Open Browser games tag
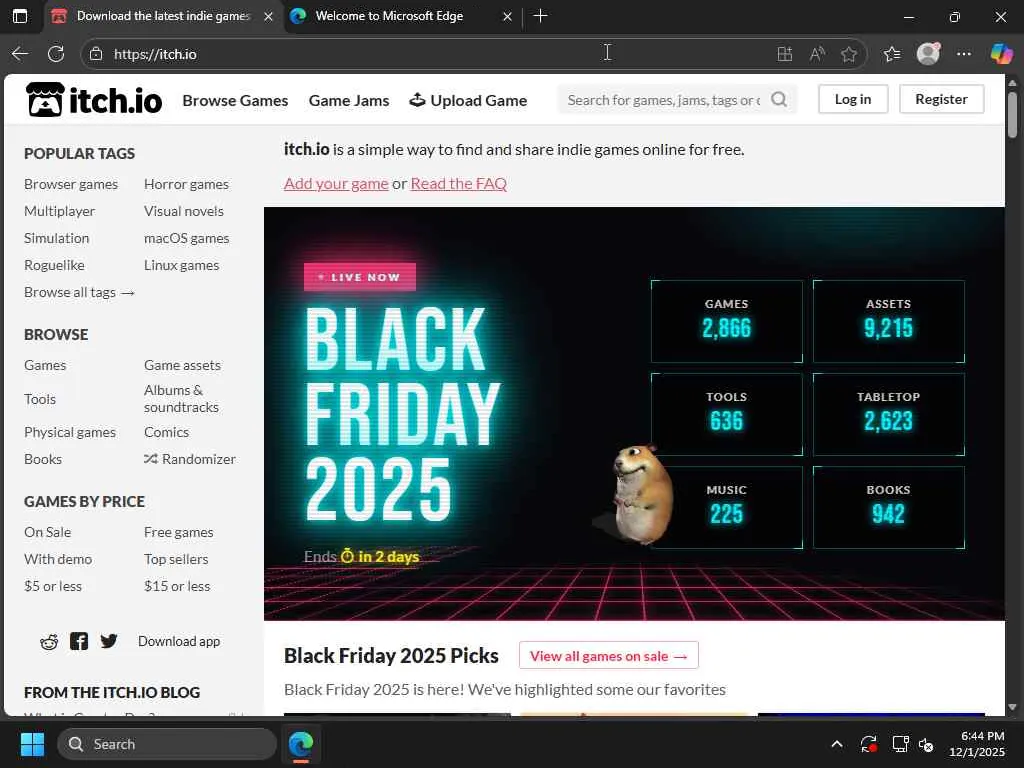 tap(71, 184)
